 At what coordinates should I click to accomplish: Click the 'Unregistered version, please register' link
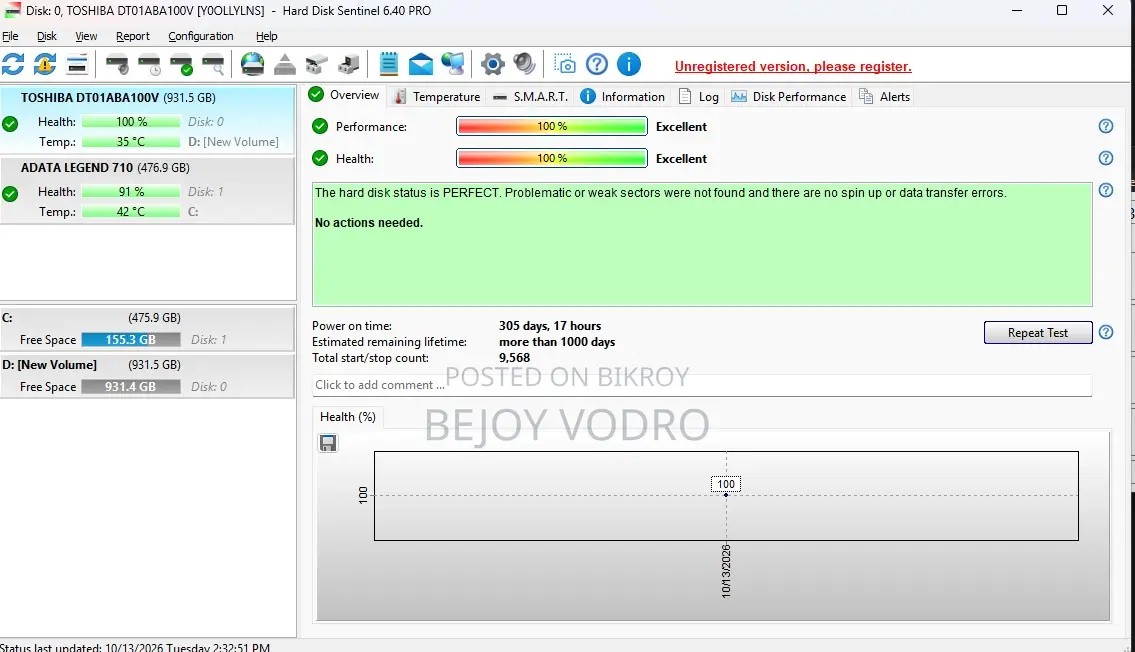coord(793,67)
